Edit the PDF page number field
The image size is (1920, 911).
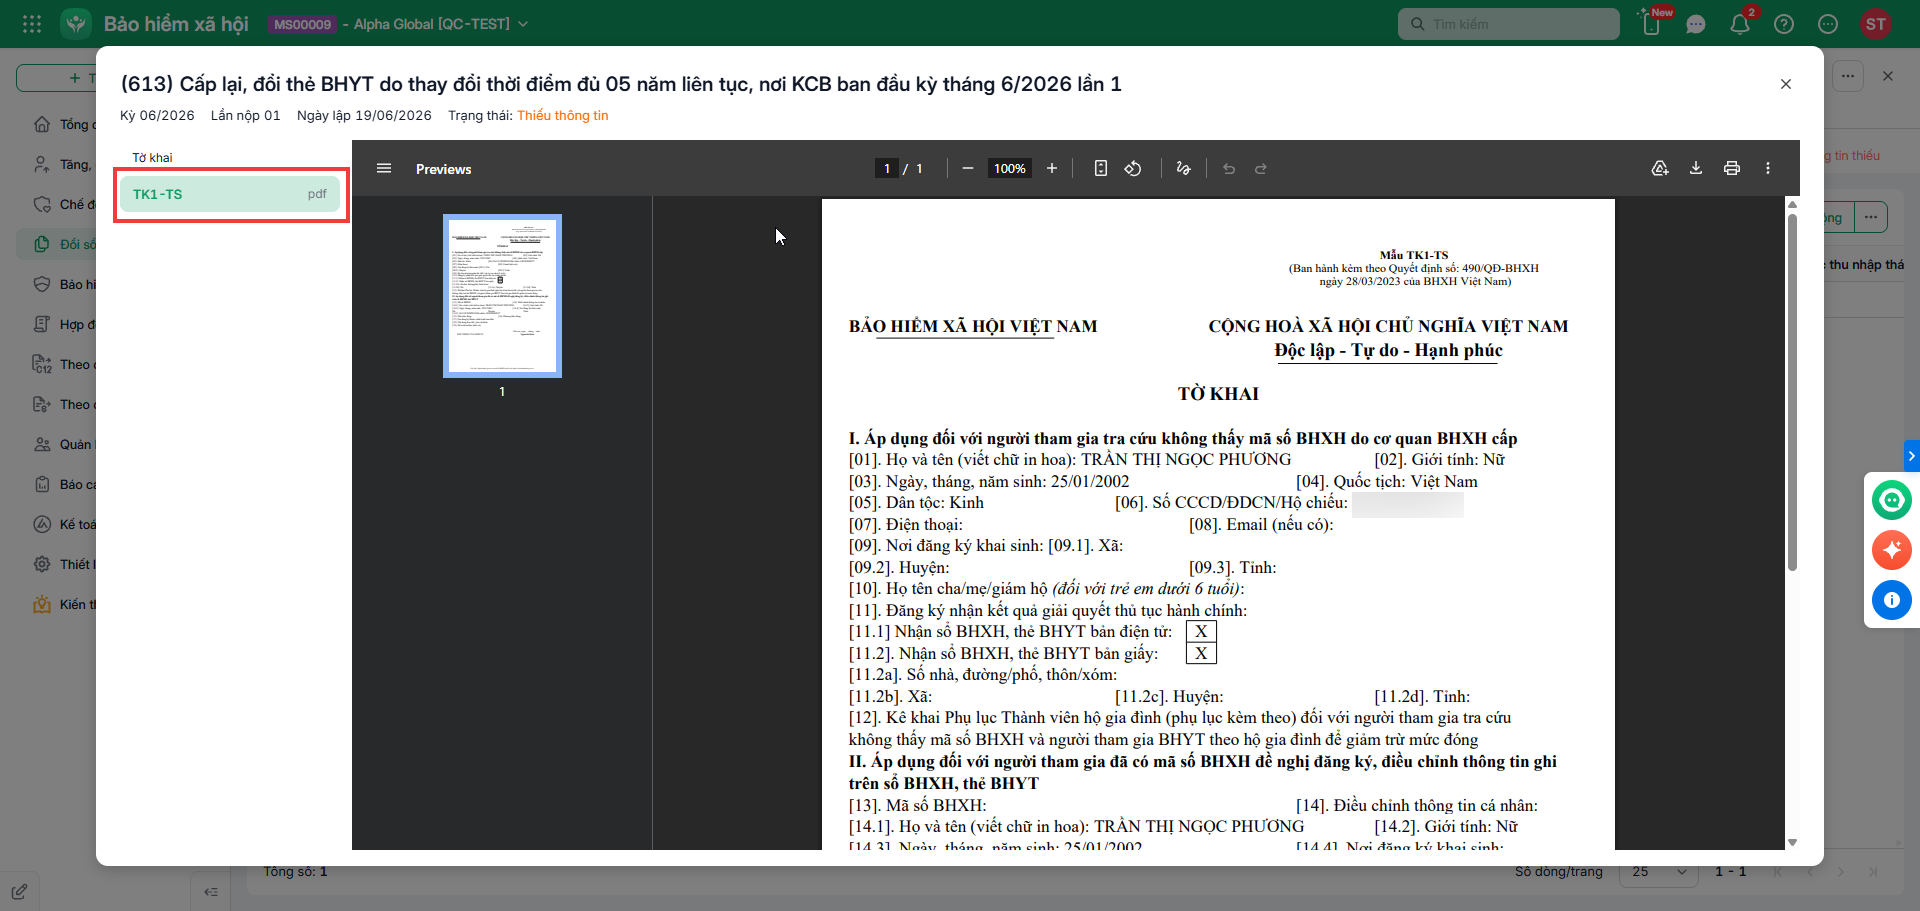coord(886,169)
